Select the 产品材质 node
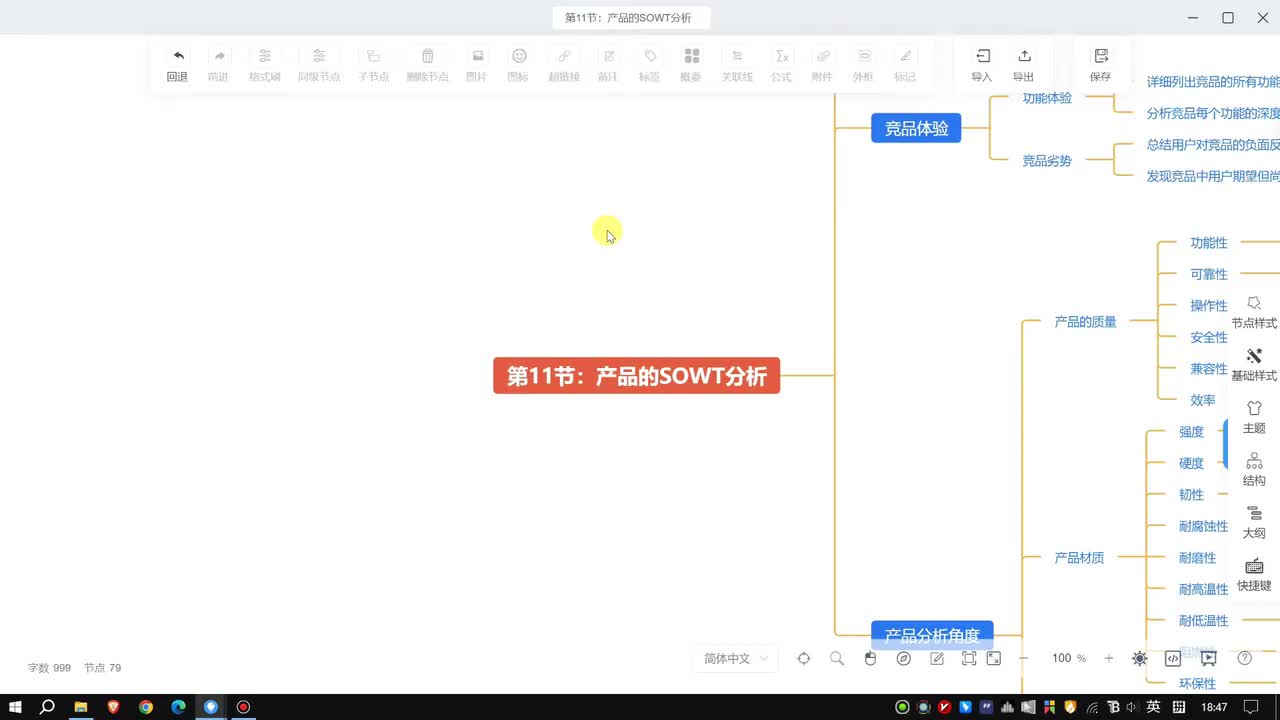The width and height of the screenshot is (1280, 720). (x=1080, y=558)
